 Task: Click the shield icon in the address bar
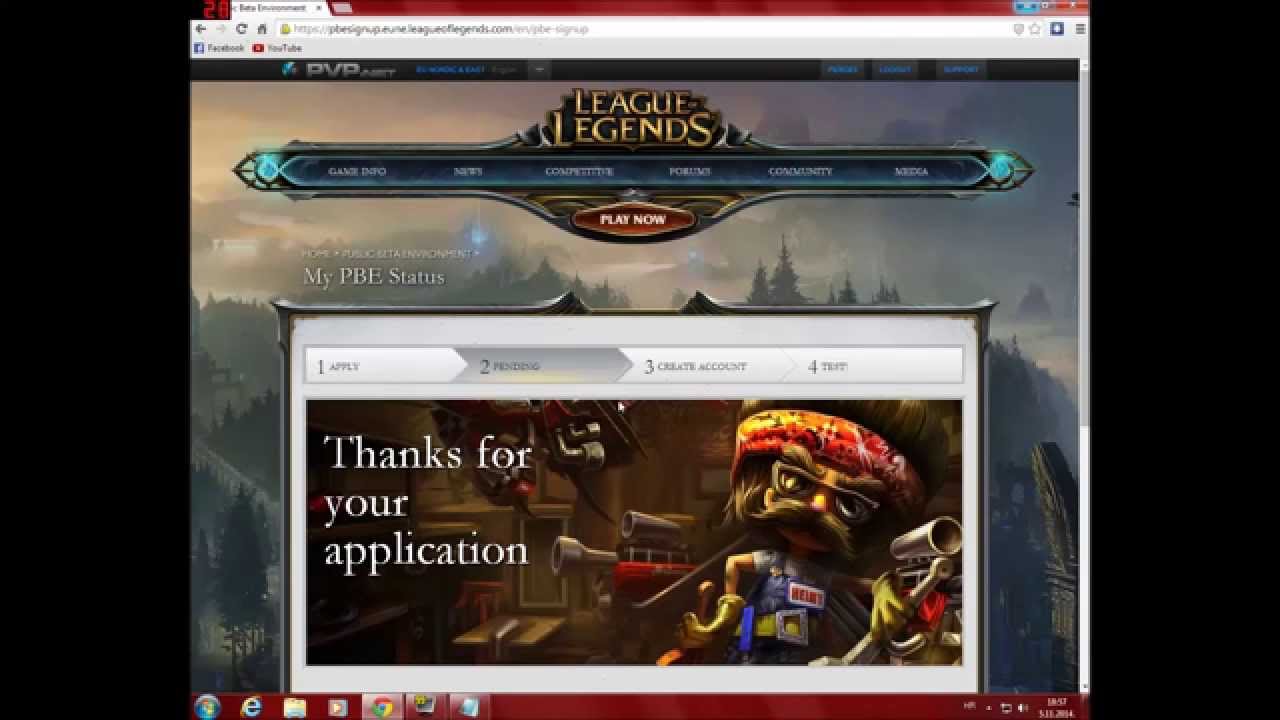tap(1019, 29)
